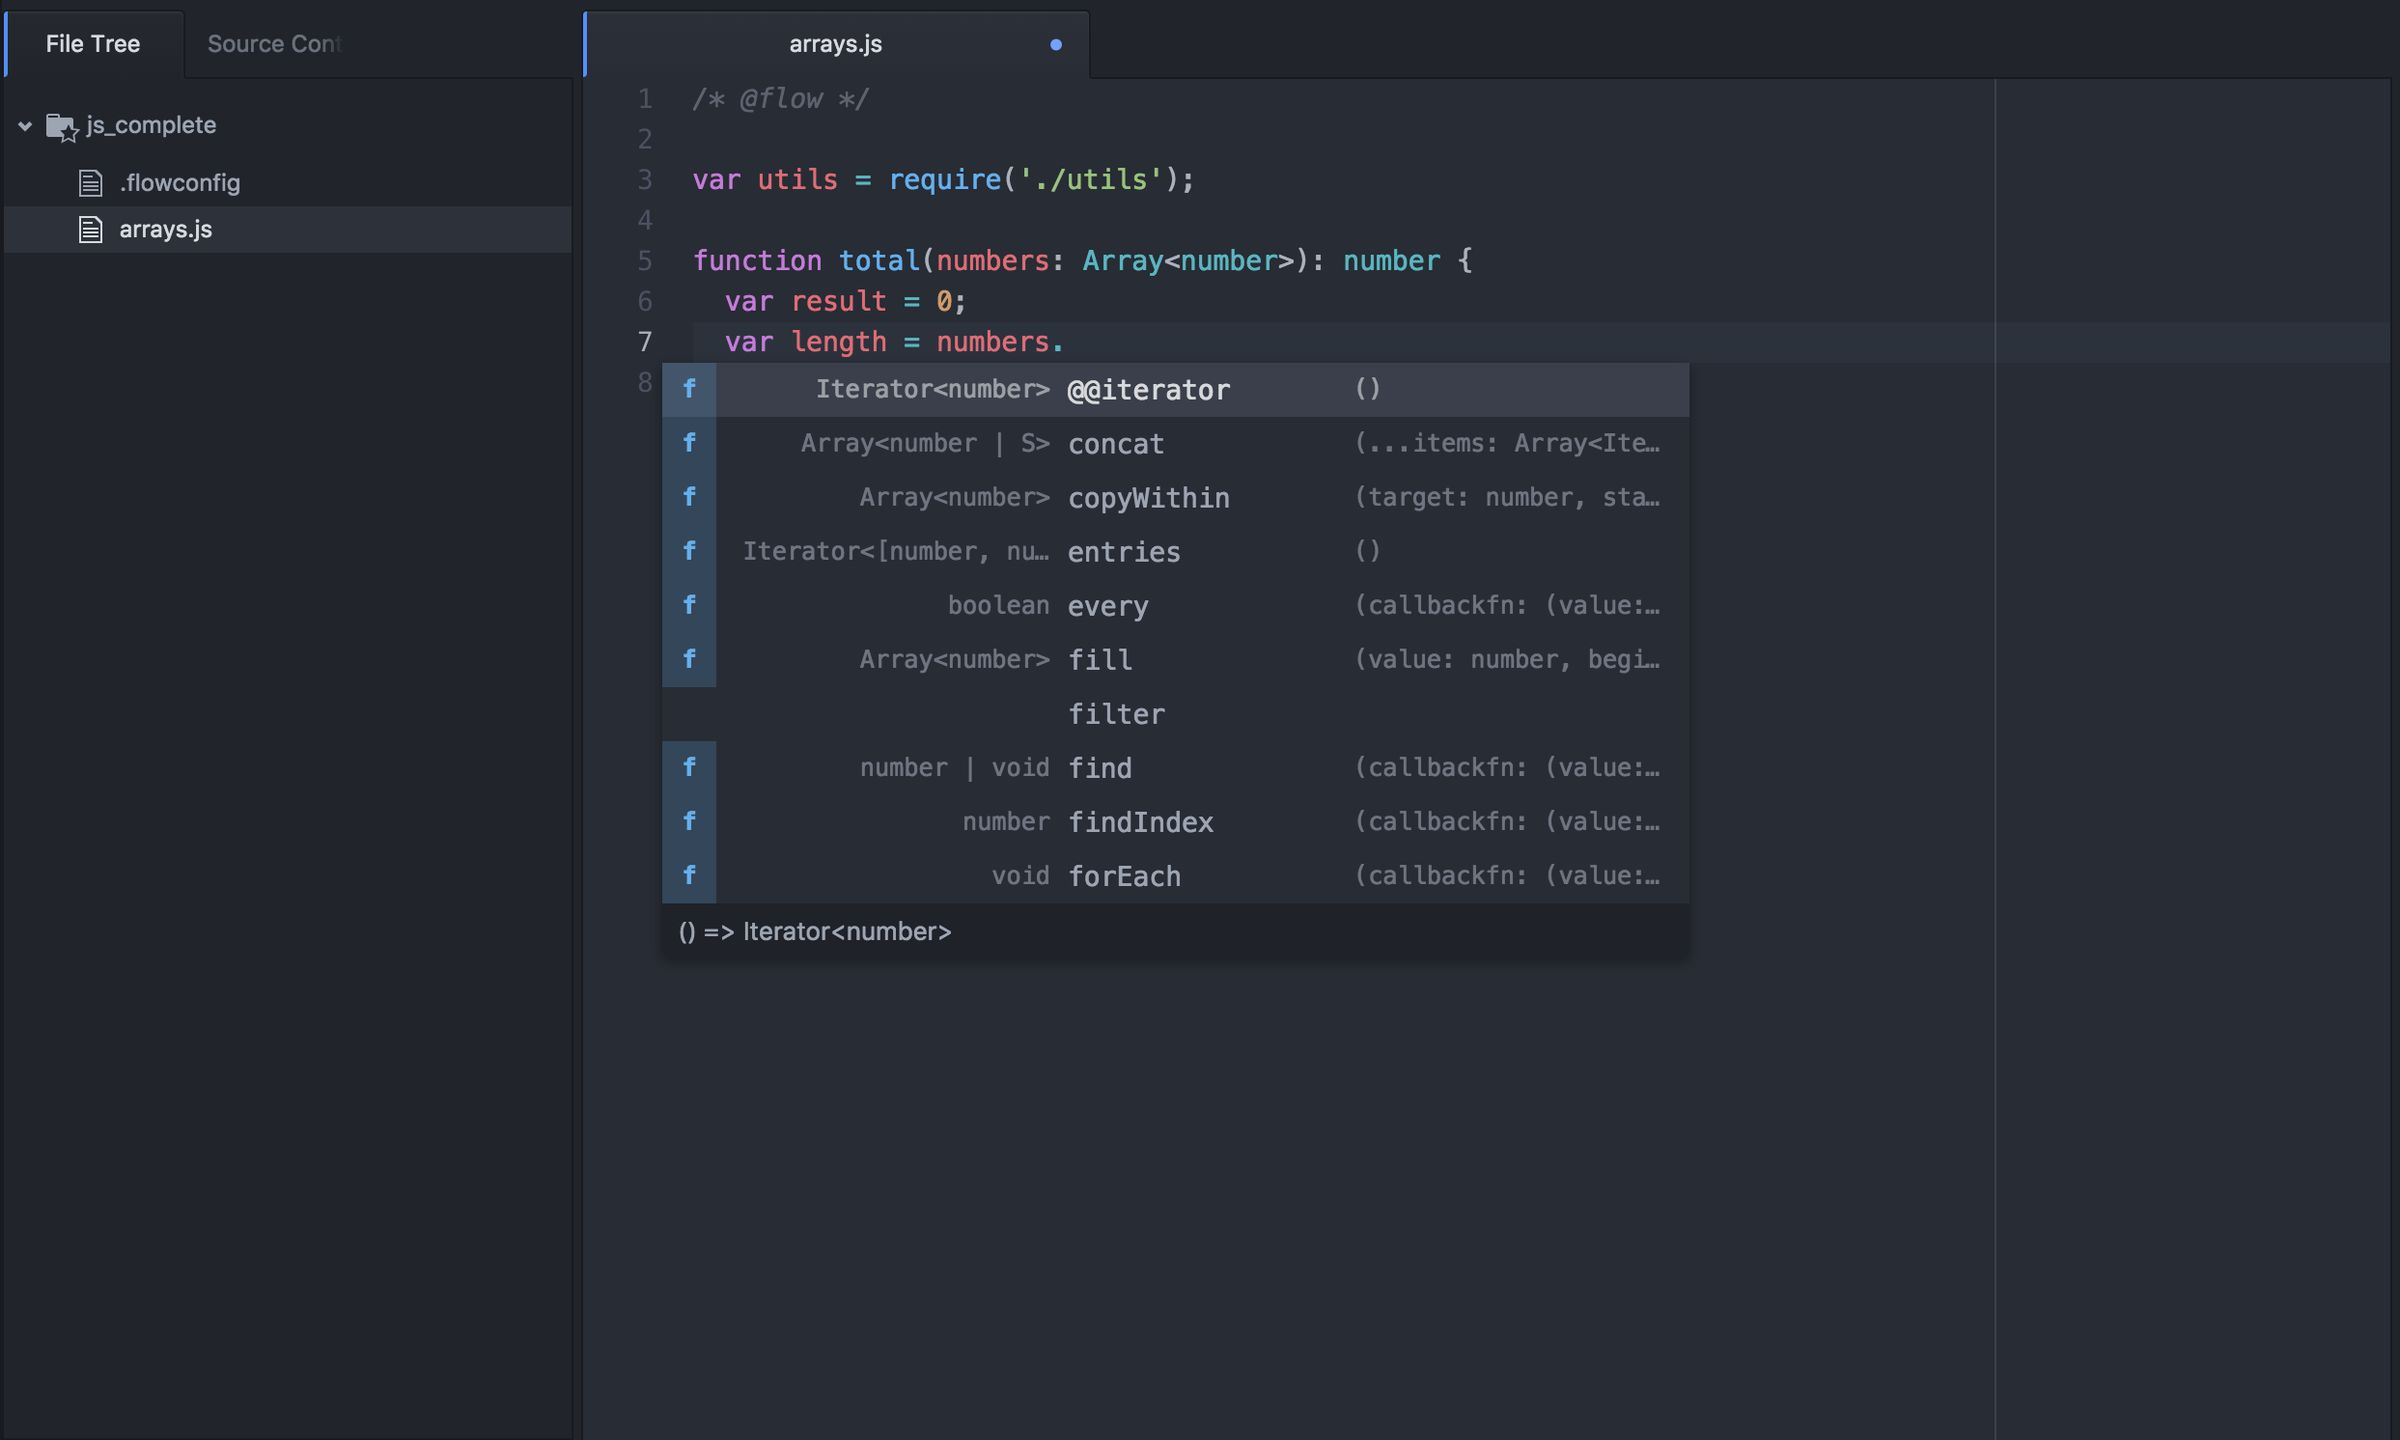Switch to the Source Control tab
Viewport: 2400px width, 1440px height.
[274, 43]
